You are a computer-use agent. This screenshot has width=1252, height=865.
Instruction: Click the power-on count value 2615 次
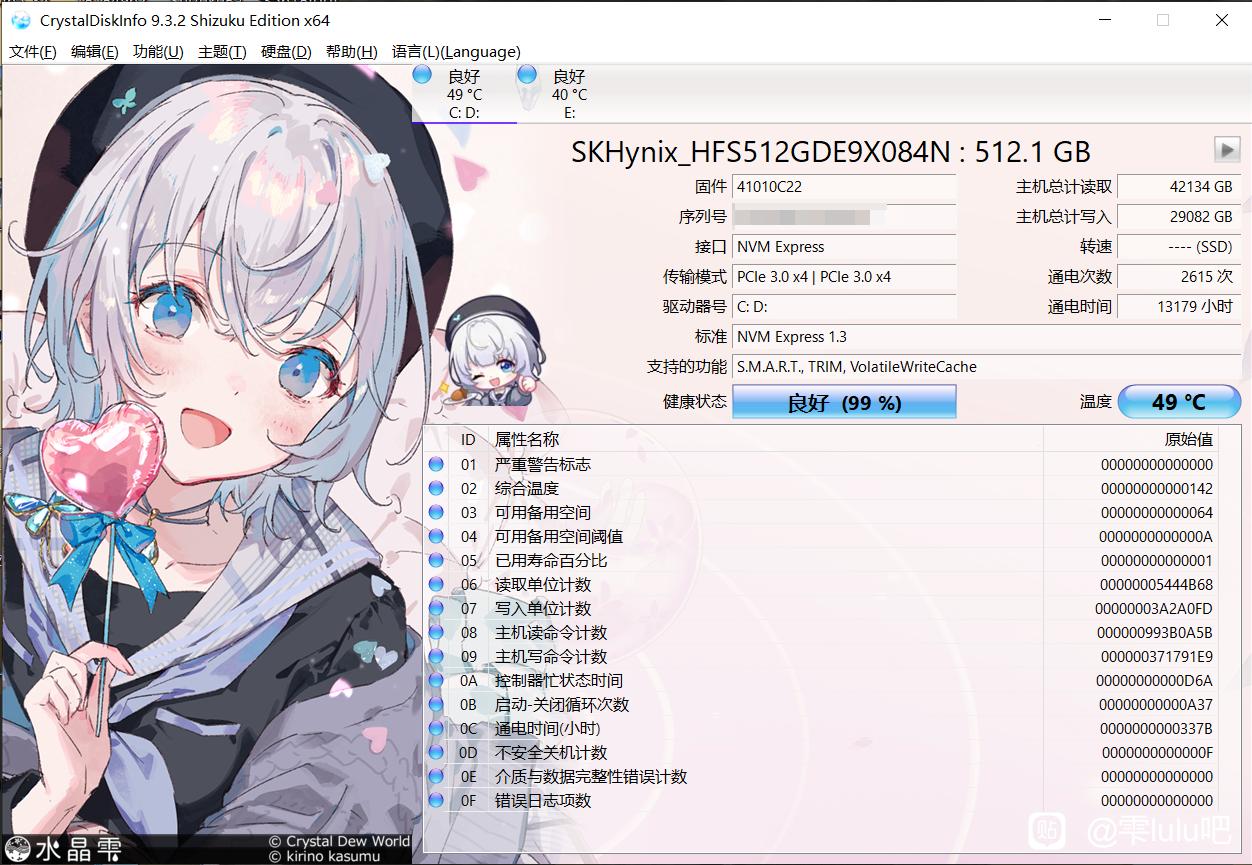pos(1179,276)
